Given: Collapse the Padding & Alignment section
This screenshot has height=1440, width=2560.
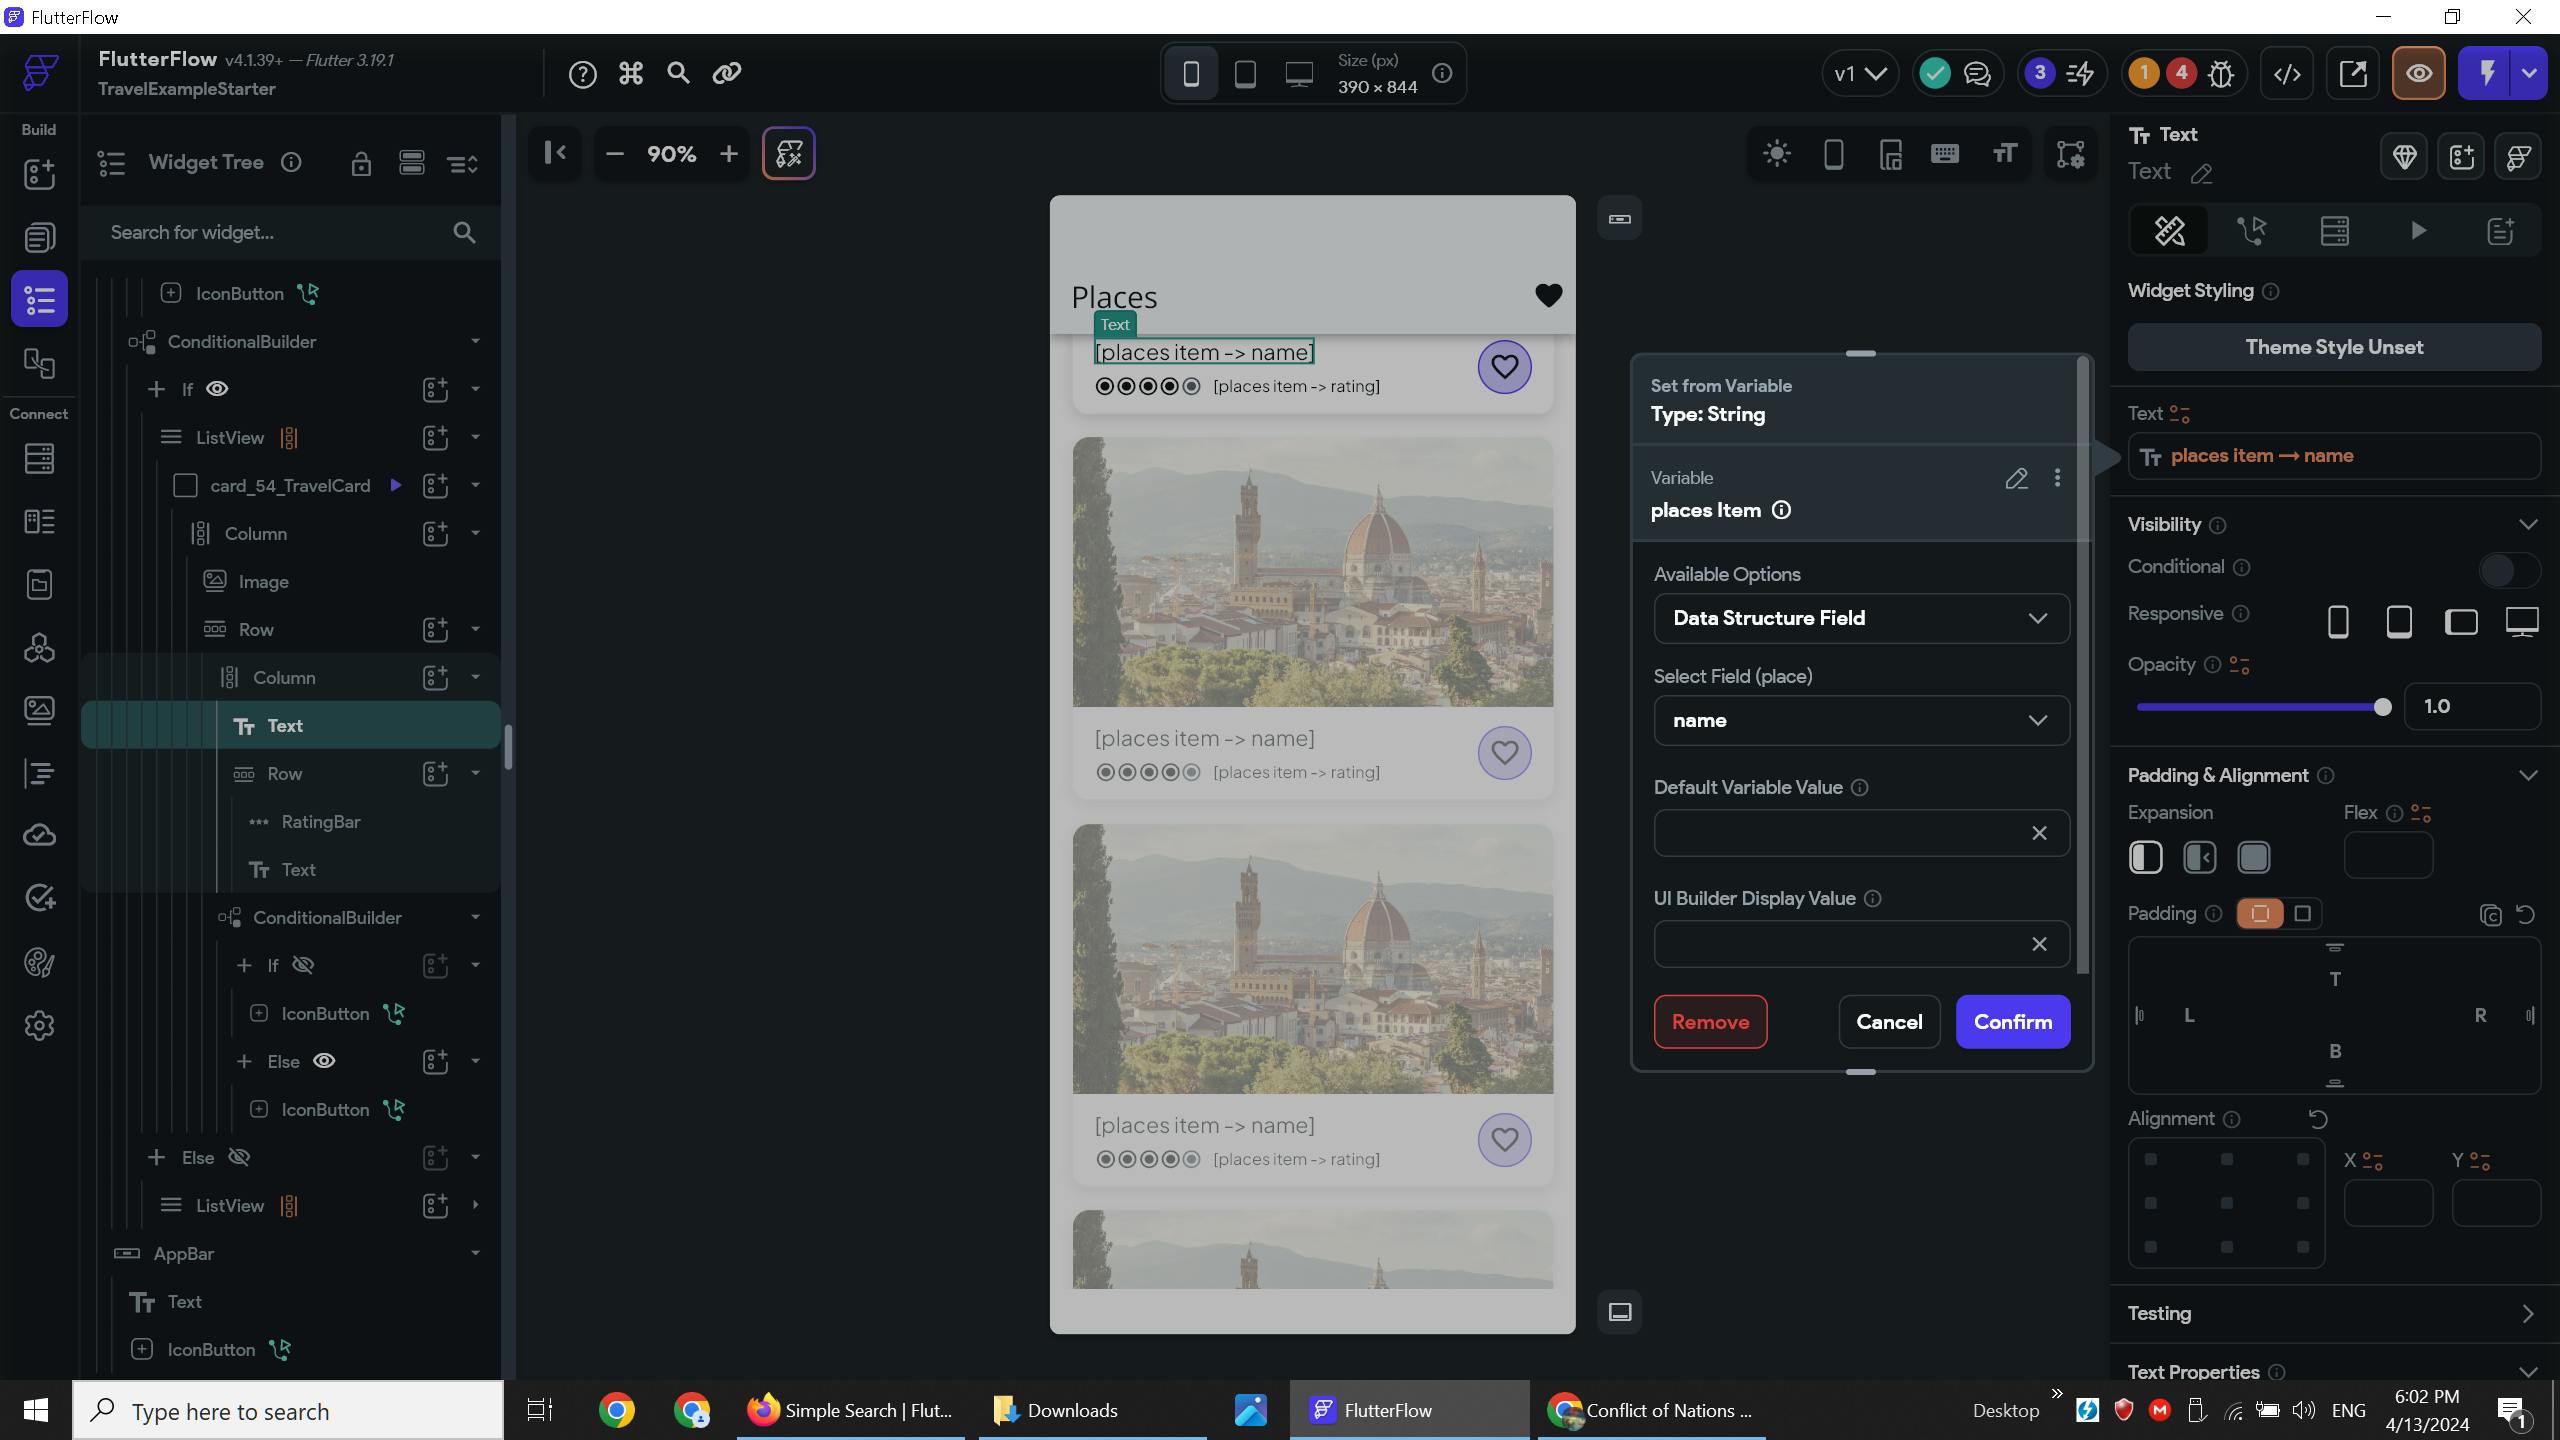Looking at the screenshot, I should 2528,775.
